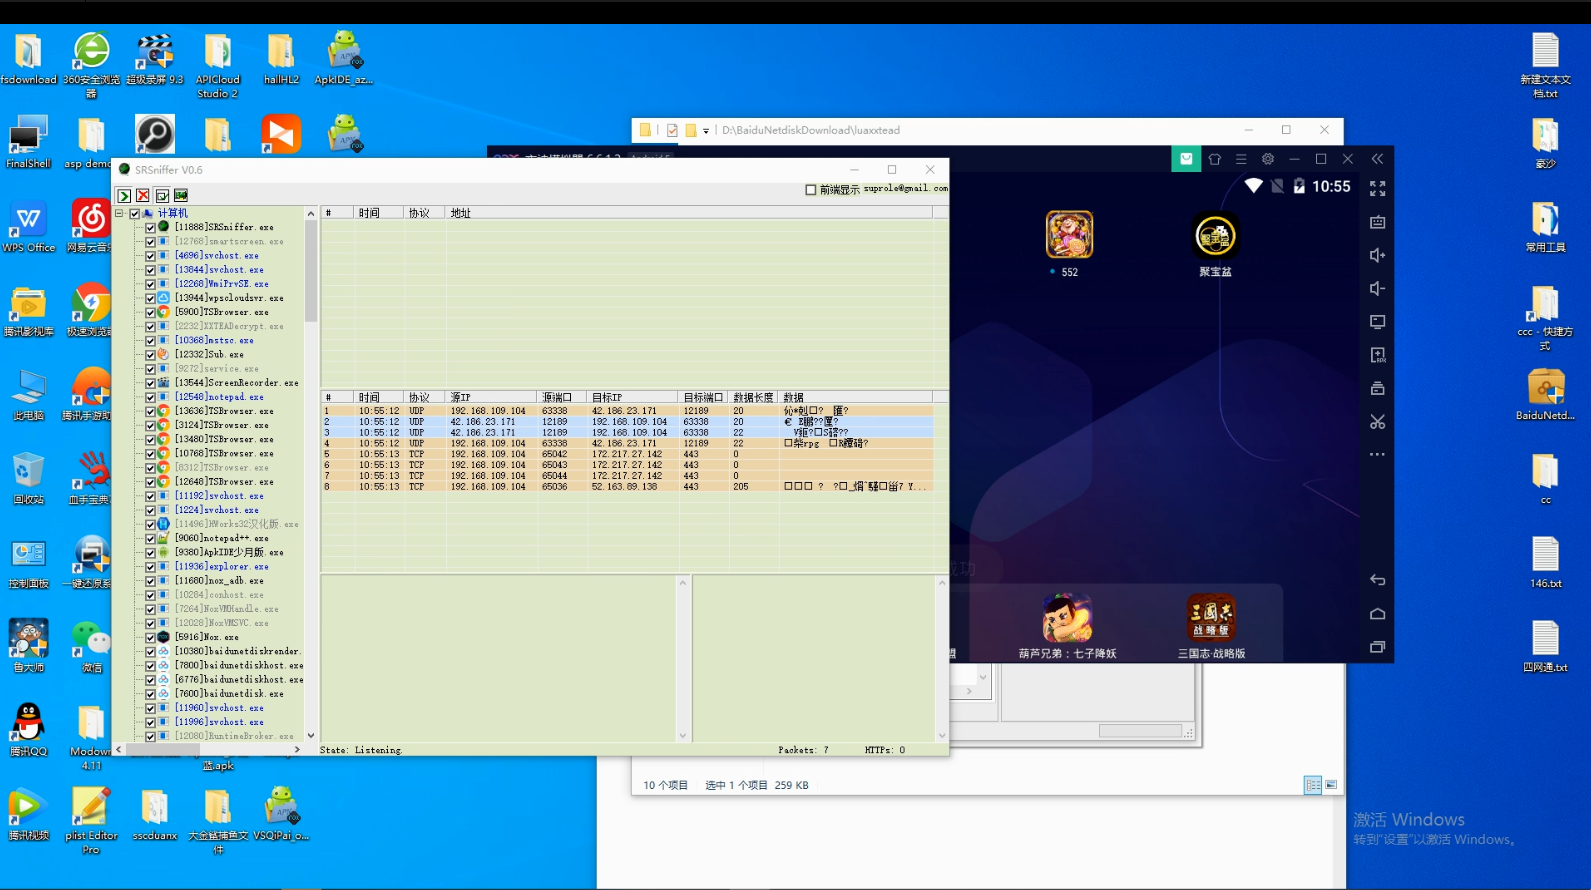This screenshot has height=890, width=1591.
Task: Collapse emulator sidebar with double chevron
Action: tap(1377, 159)
